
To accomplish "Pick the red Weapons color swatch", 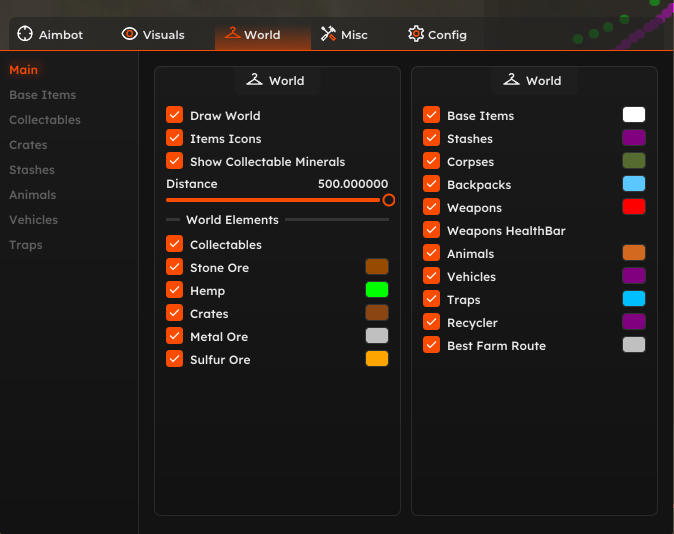I will pyautogui.click(x=634, y=207).
